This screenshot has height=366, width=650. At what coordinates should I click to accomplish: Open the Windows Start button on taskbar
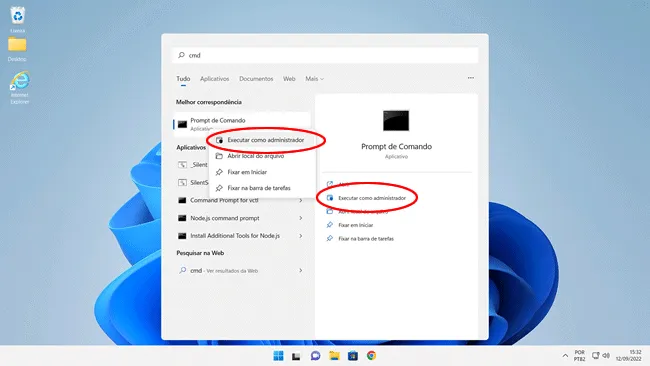click(278, 356)
